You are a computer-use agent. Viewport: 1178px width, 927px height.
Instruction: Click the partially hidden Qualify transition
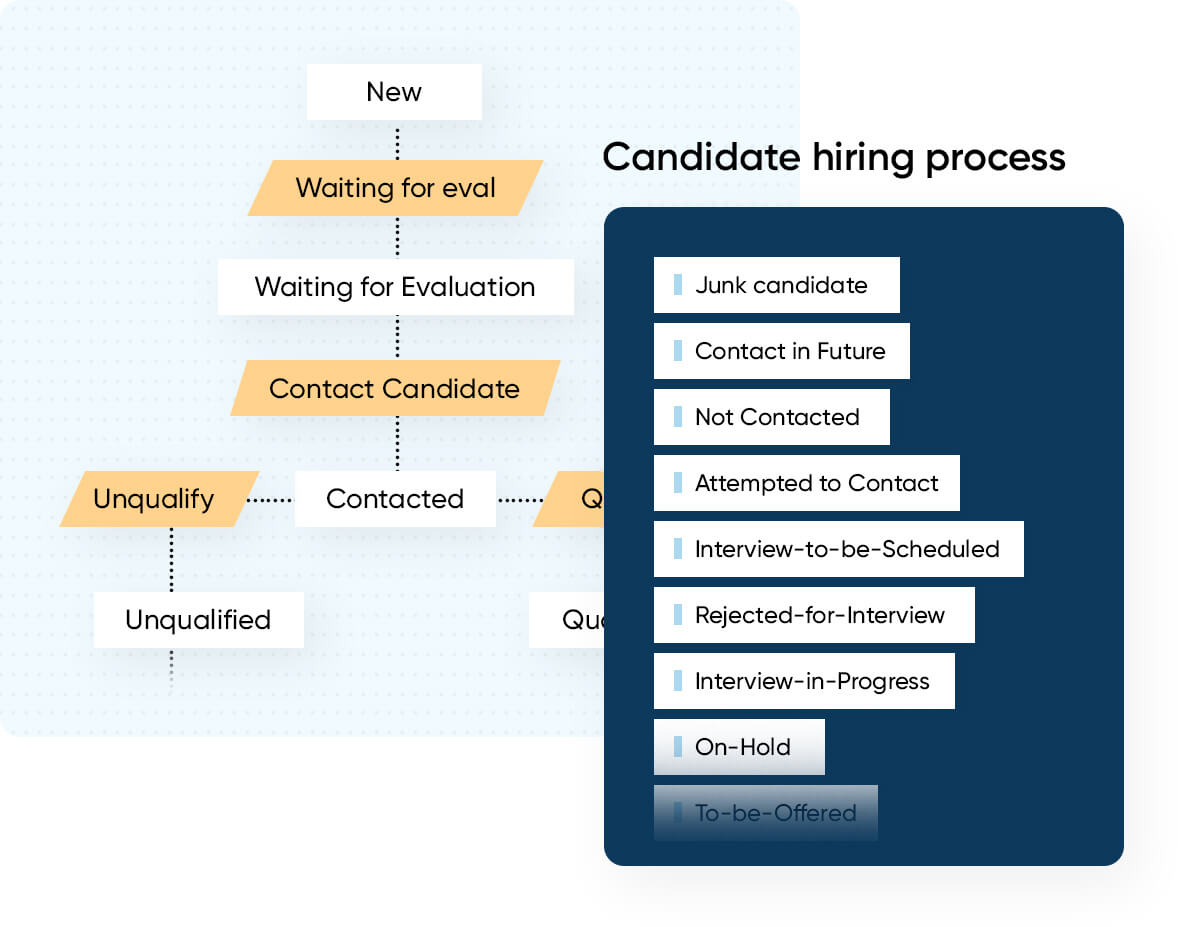(x=574, y=499)
